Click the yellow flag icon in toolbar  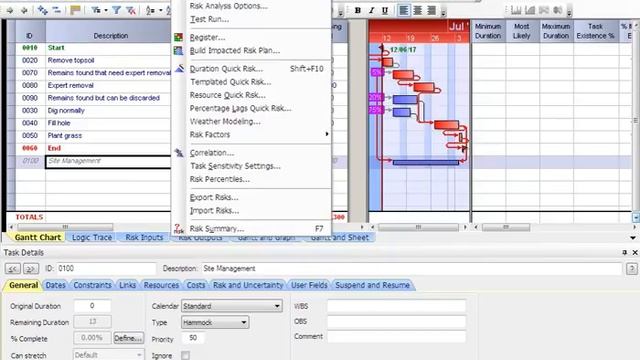(x=75, y=10)
